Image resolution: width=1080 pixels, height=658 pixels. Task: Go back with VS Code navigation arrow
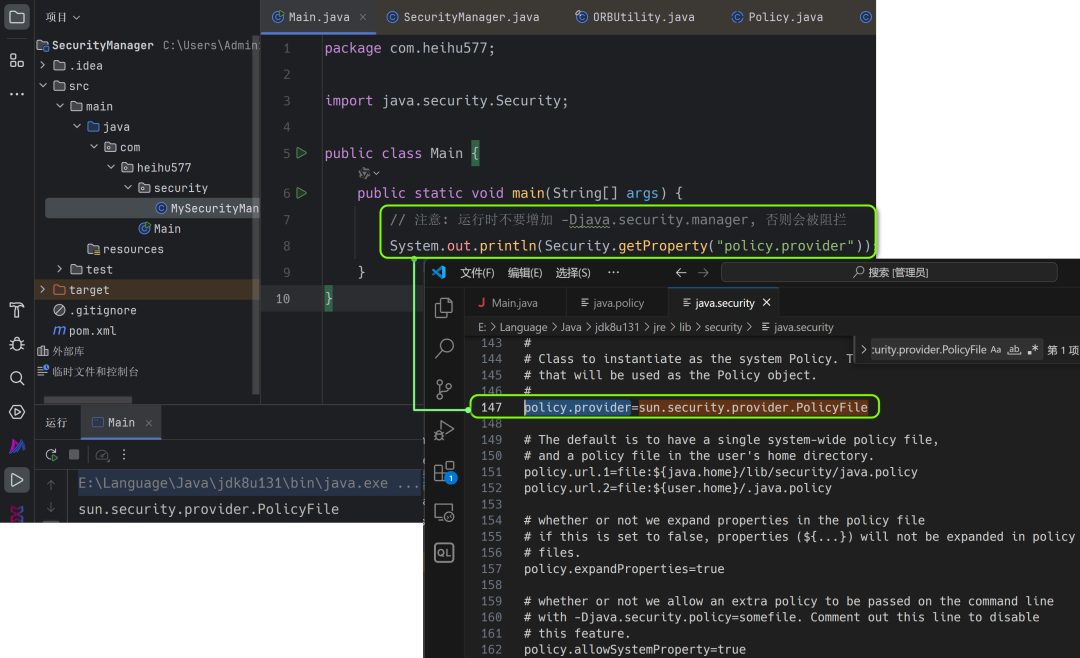click(x=681, y=272)
